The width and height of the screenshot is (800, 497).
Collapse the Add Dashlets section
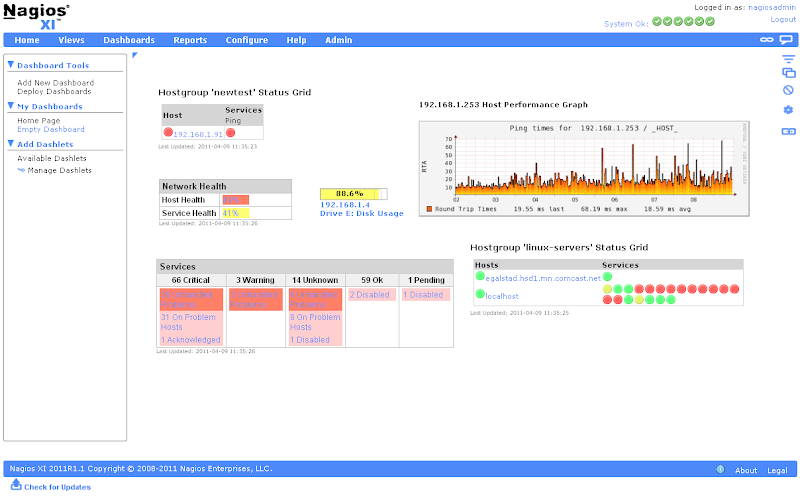(11, 144)
